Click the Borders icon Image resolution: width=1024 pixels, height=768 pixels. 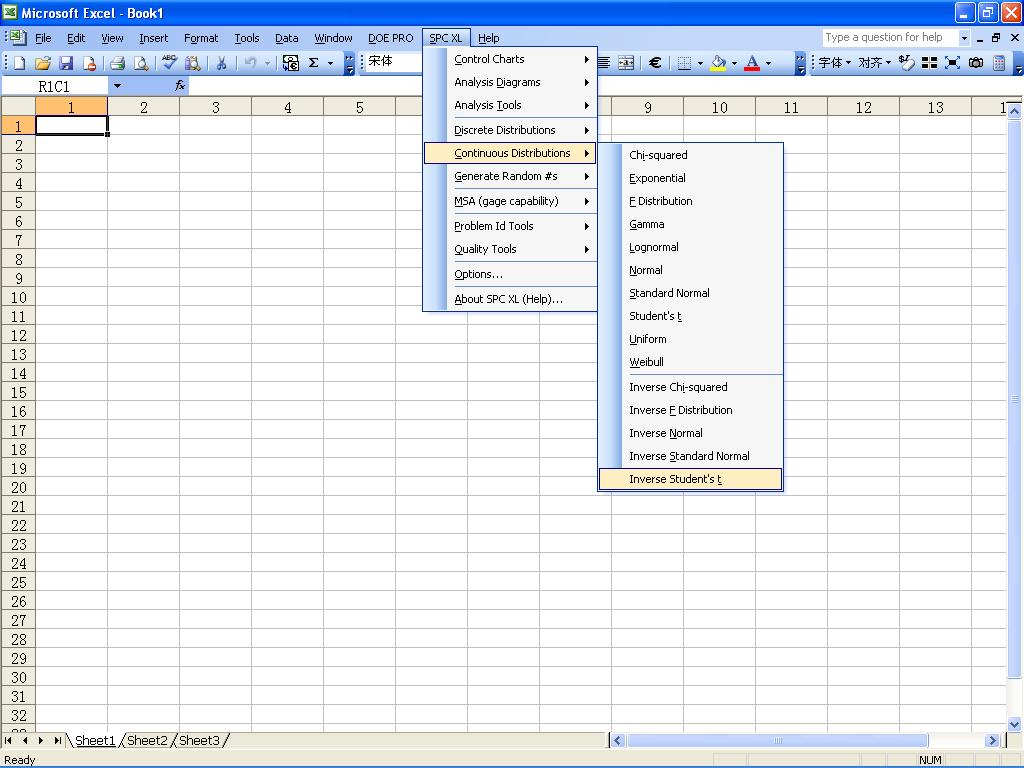pyautogui.click(x=684, y=63)
